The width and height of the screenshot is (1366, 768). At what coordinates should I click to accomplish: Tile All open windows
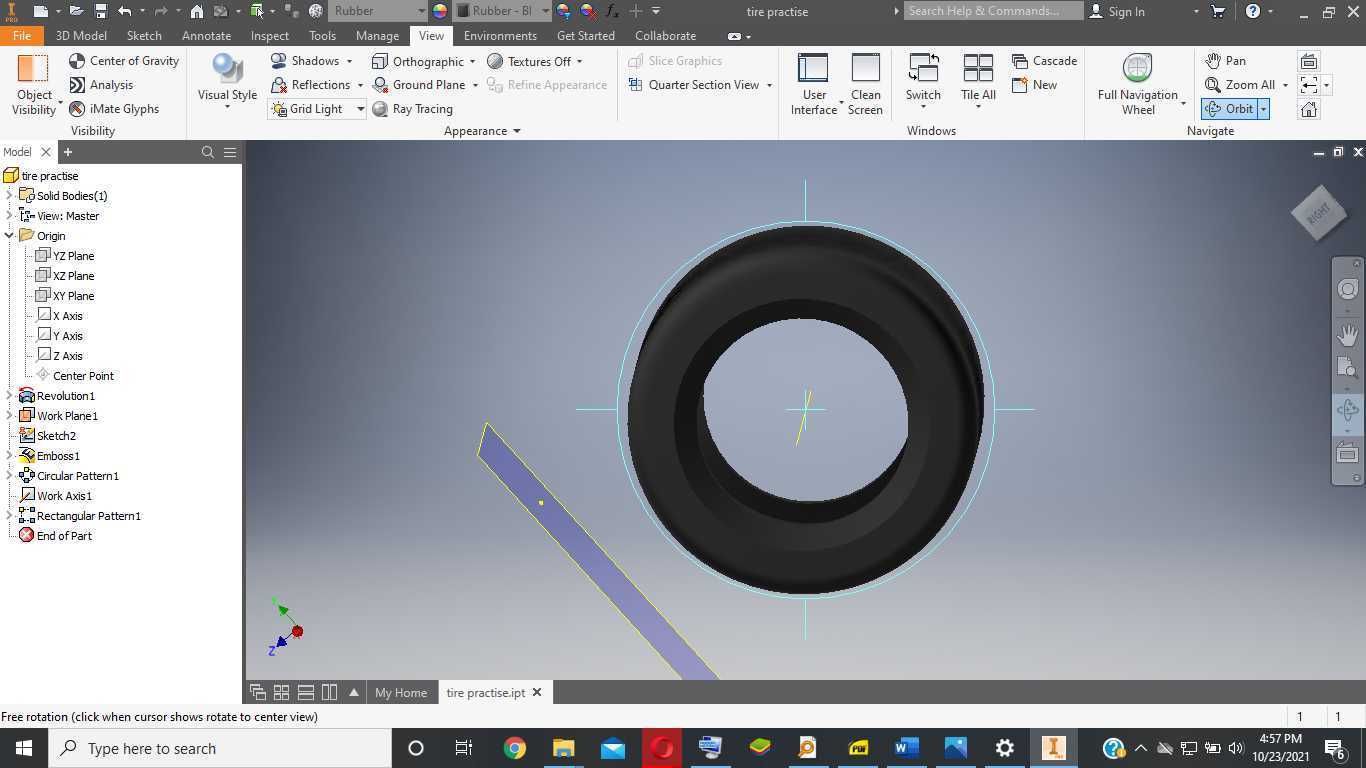tap(978, 82)
